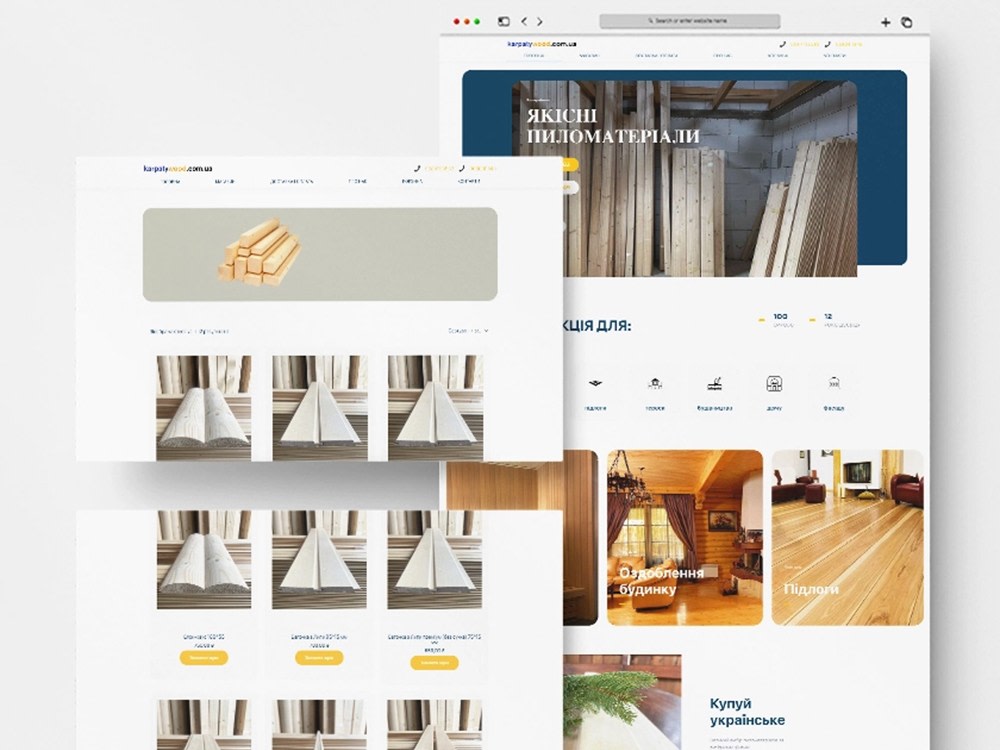Go back using the browser's left chevron
This screenshot has height=750, width=1000.
click(x=524, y=22)
